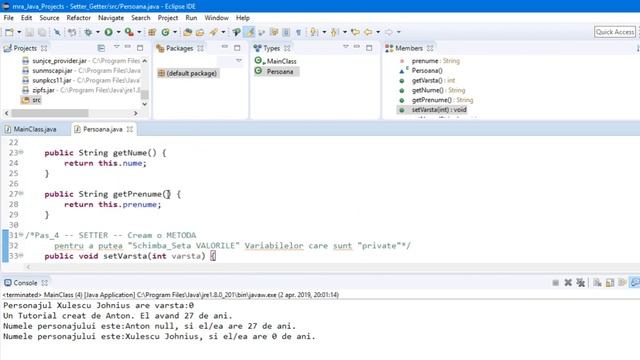Select the Console view tab

(25, 283)
